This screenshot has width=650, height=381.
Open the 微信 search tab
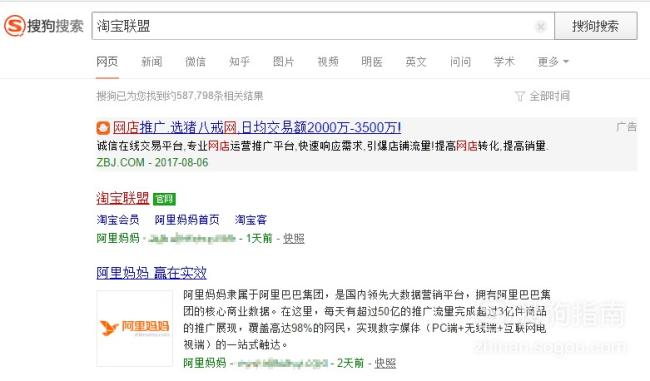[x=195, y=62]
